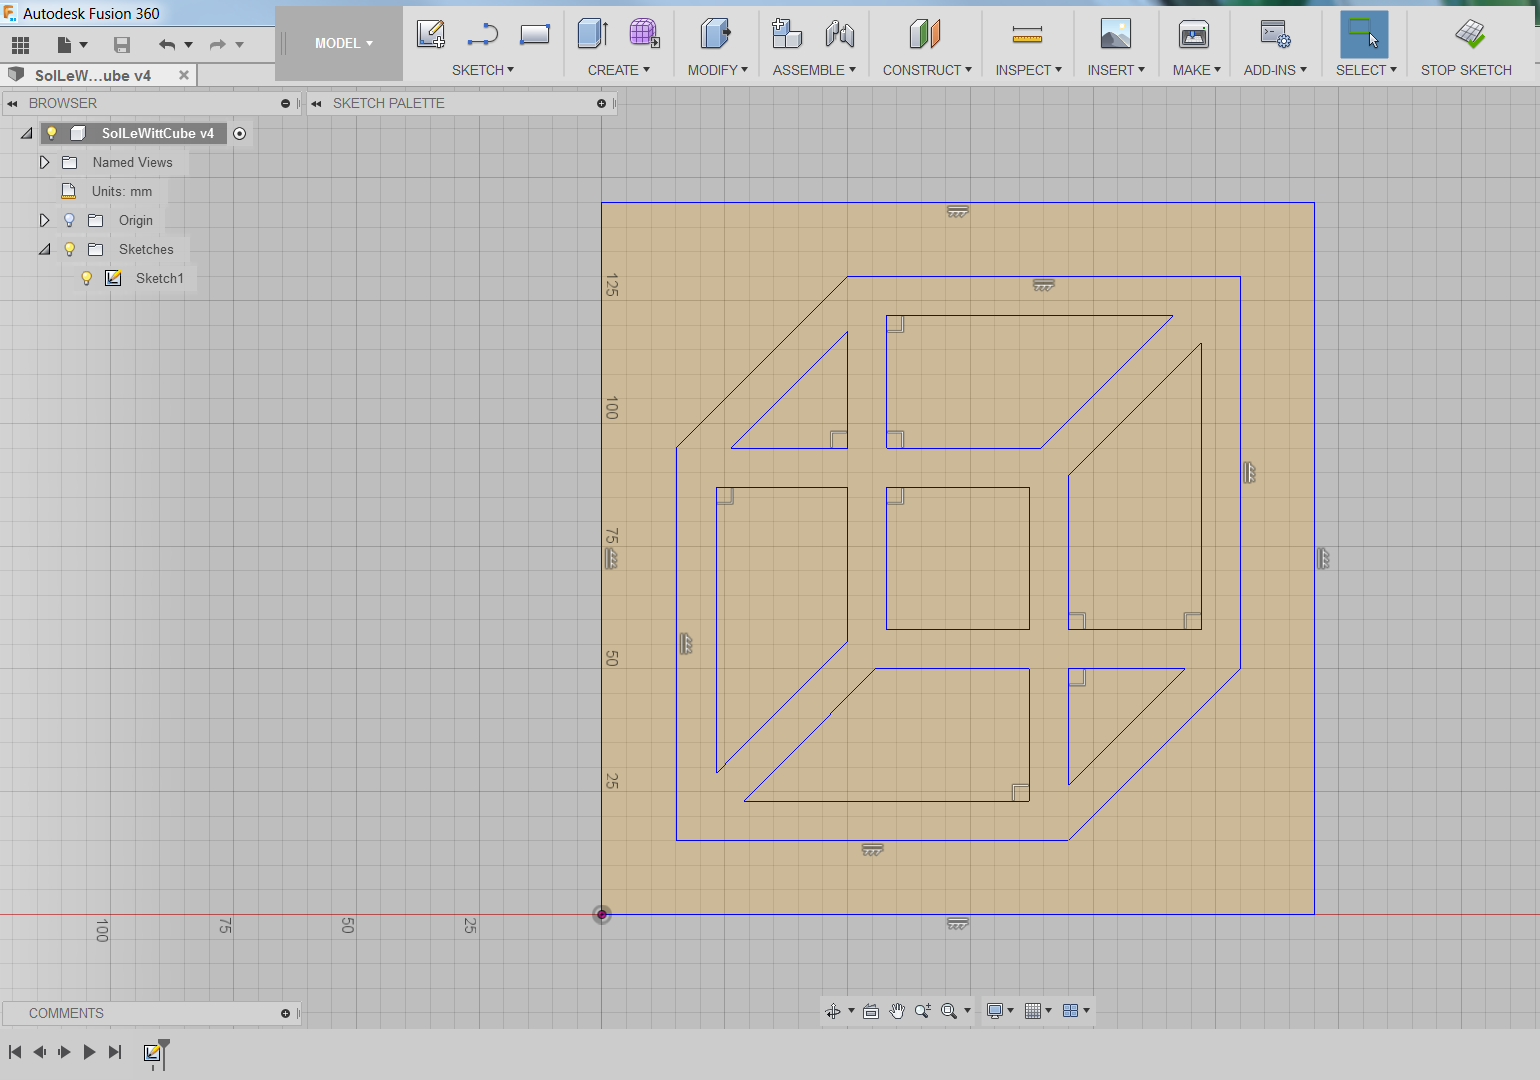Open the File menu icon
This screenshot has height=1080, width=1540.
point(65,45)
